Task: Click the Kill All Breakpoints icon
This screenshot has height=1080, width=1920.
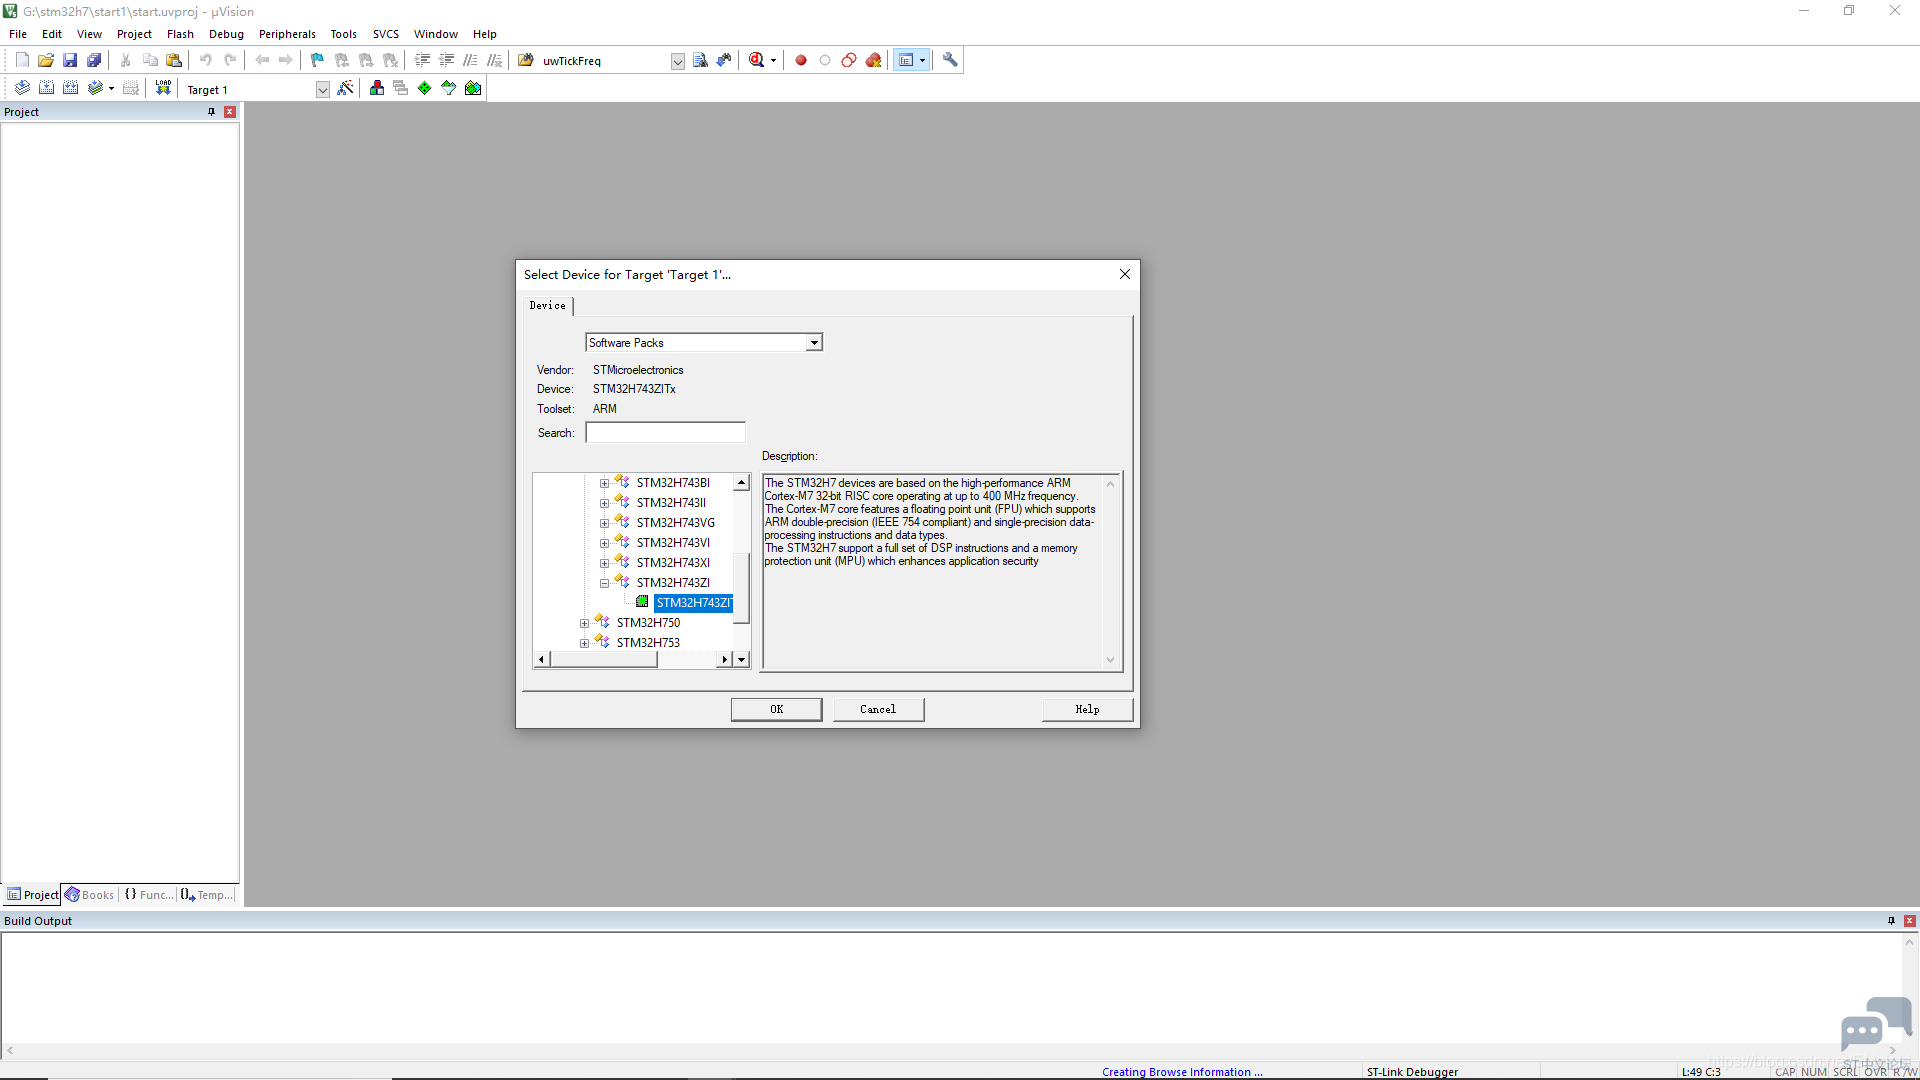Action: click(873, 61)
